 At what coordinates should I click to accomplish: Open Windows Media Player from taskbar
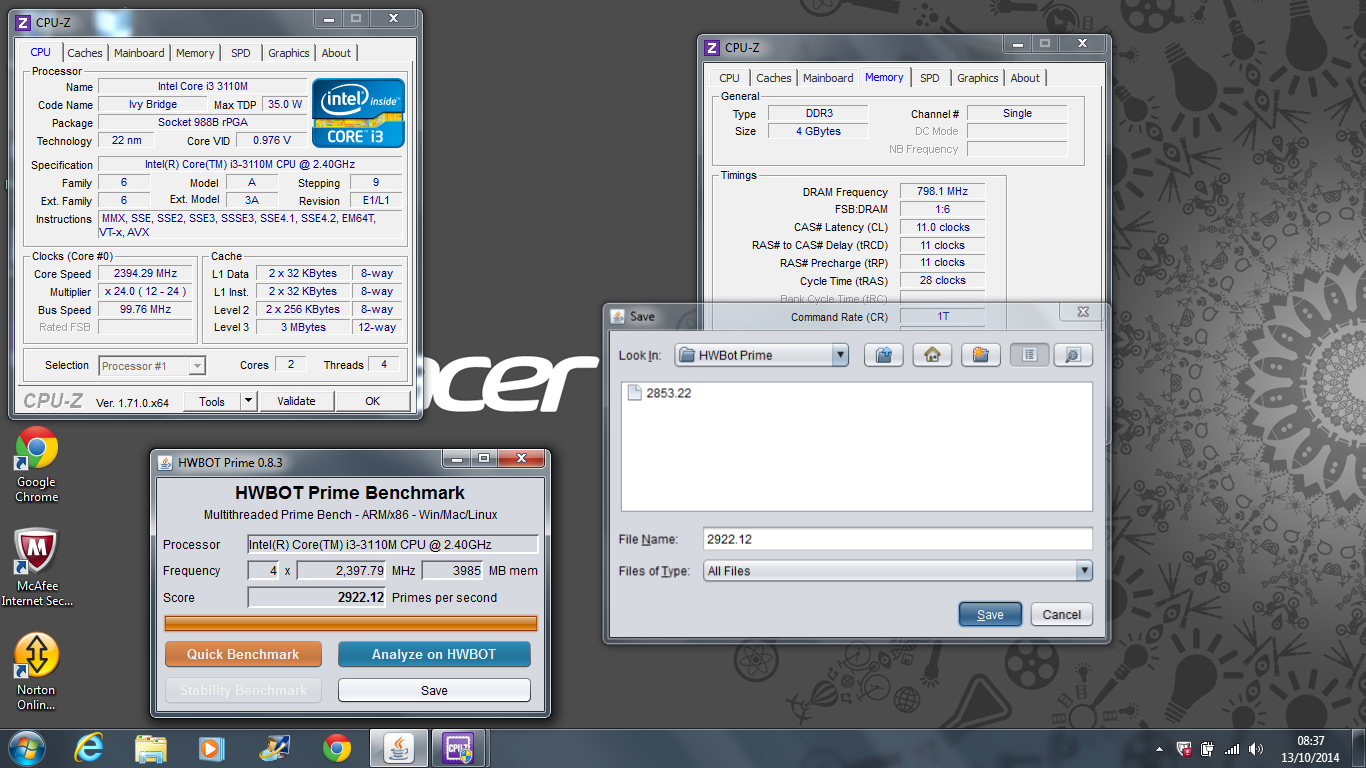pyautogui.click(x=211, y=748)
